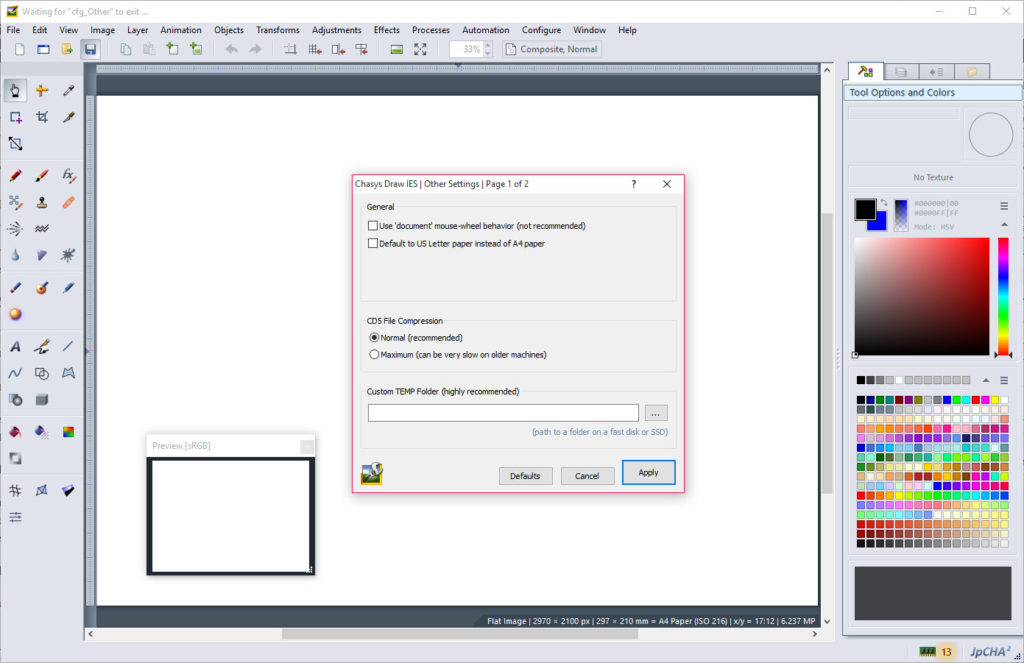This screenshot has height=663, width=1024.
Task: Select the grid hash tool
Action: [15, 491]
